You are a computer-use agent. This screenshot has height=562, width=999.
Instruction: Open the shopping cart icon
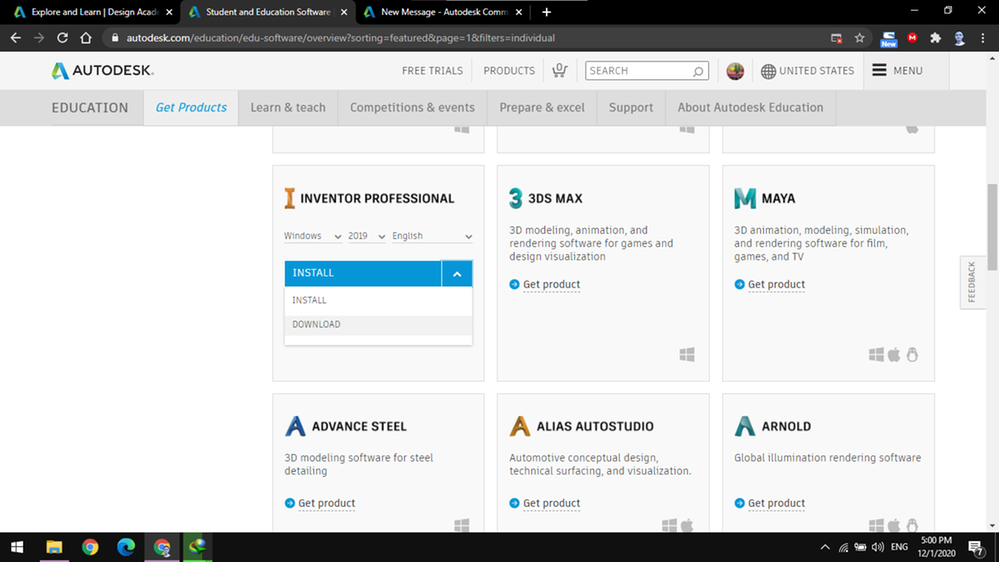[x=559, y=70]
